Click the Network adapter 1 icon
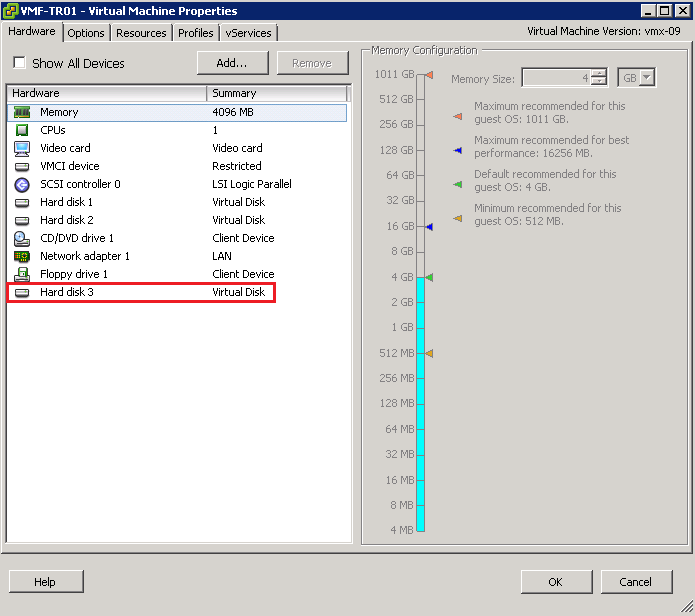 click(22, 257)
